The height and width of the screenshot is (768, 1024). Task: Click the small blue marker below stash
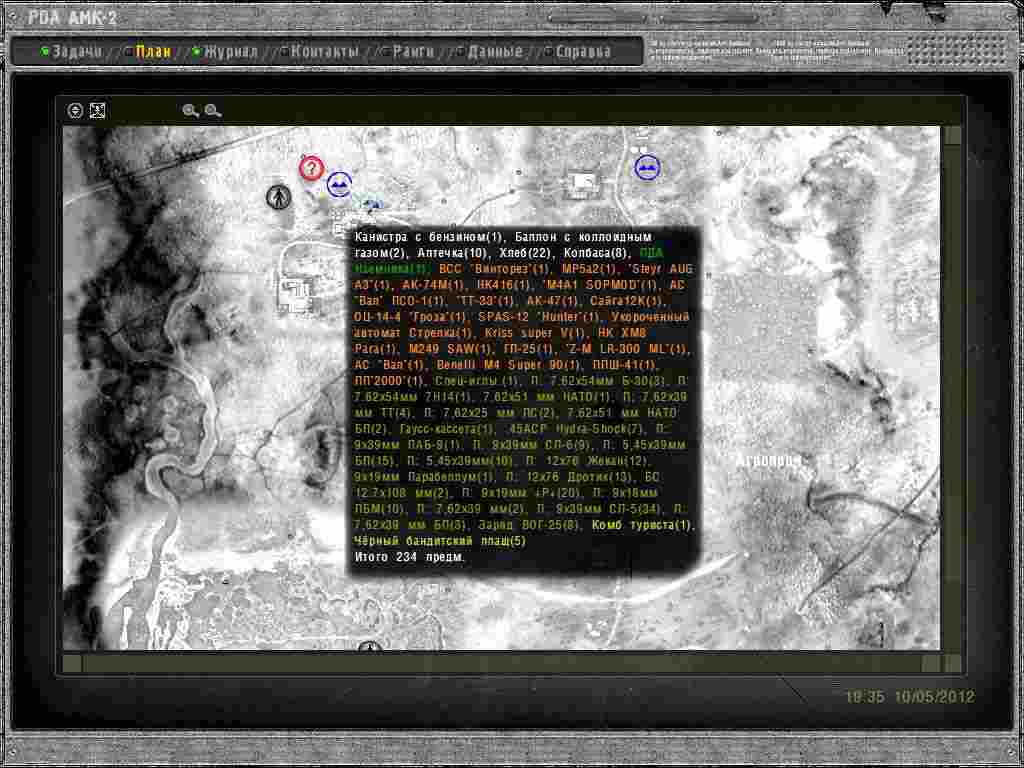[374, 204]
